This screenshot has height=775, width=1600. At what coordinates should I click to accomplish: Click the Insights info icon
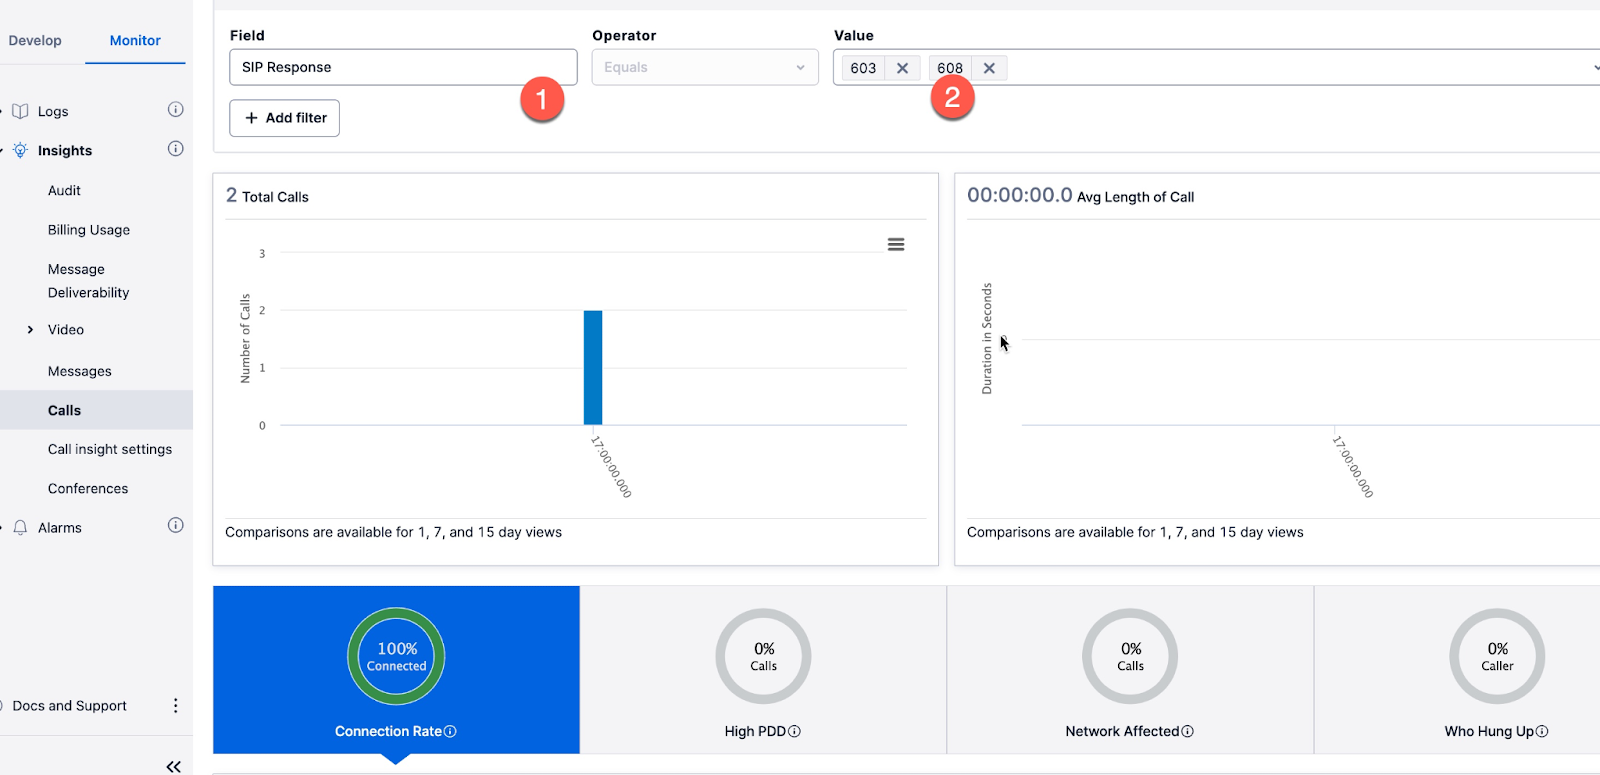pyautogui.click(x=175, y=149)
